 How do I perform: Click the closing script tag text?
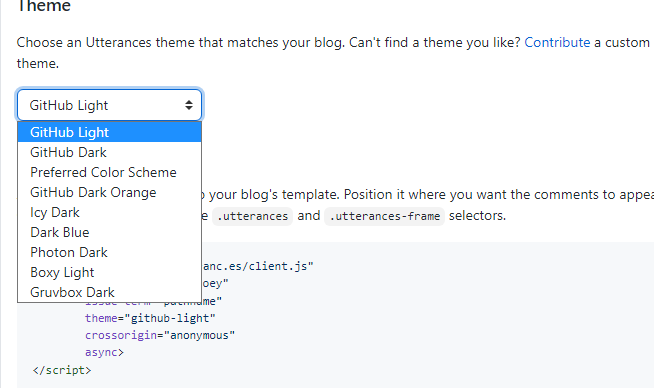pyautogui.click(x=62, y=370)
